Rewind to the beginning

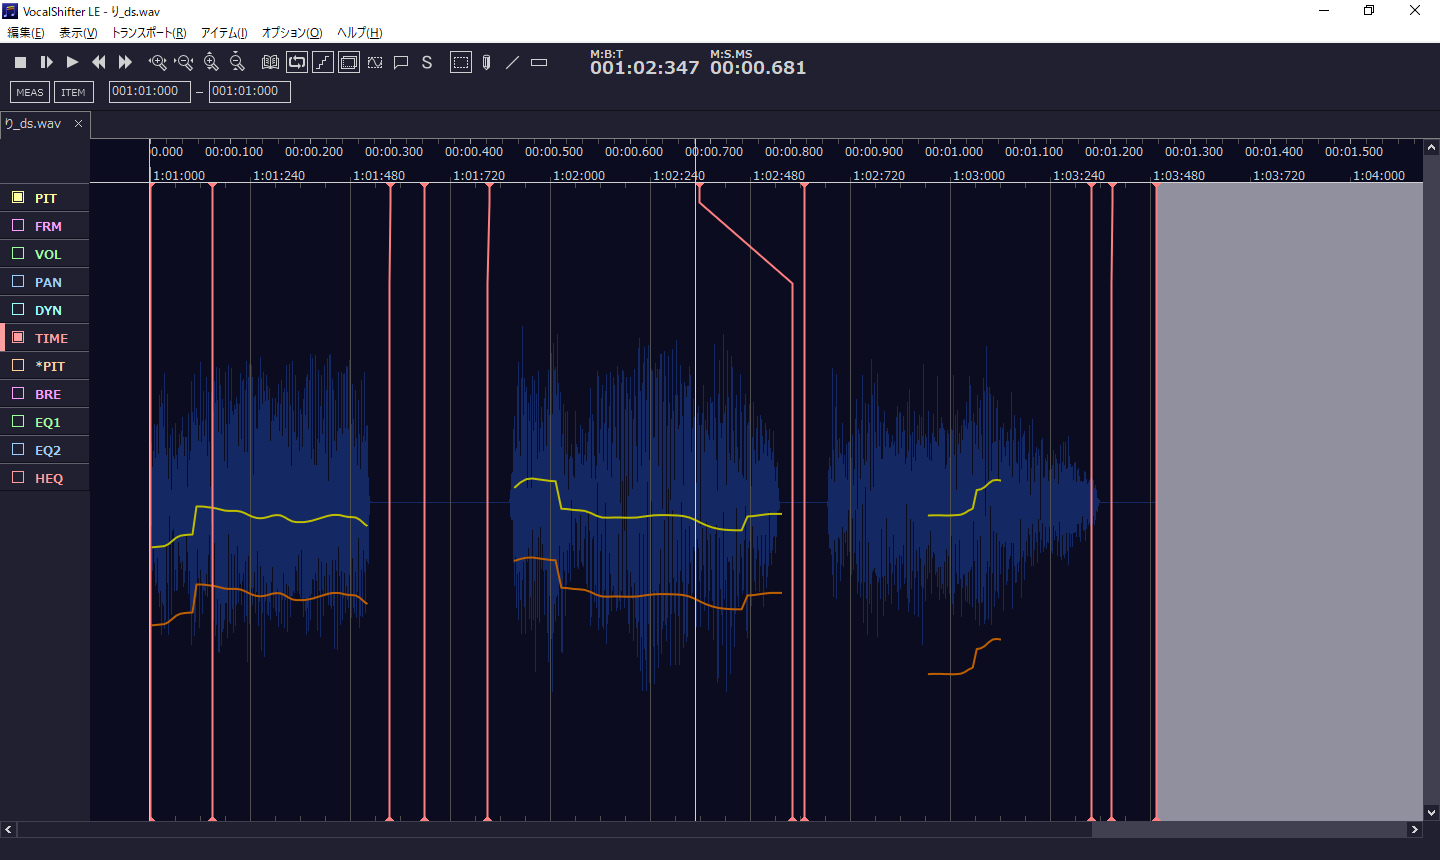[x=99, y=62]
